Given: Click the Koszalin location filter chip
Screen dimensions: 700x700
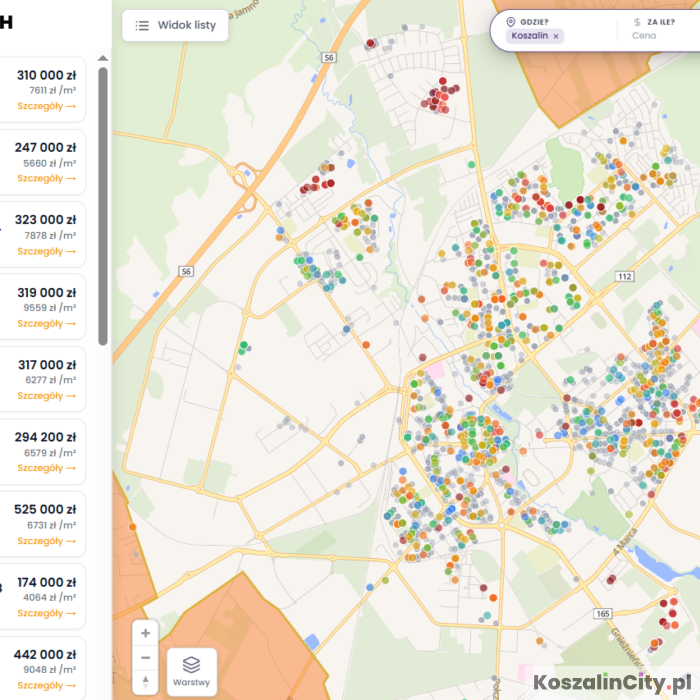Looking at the screenshot, I should [530, 36].
